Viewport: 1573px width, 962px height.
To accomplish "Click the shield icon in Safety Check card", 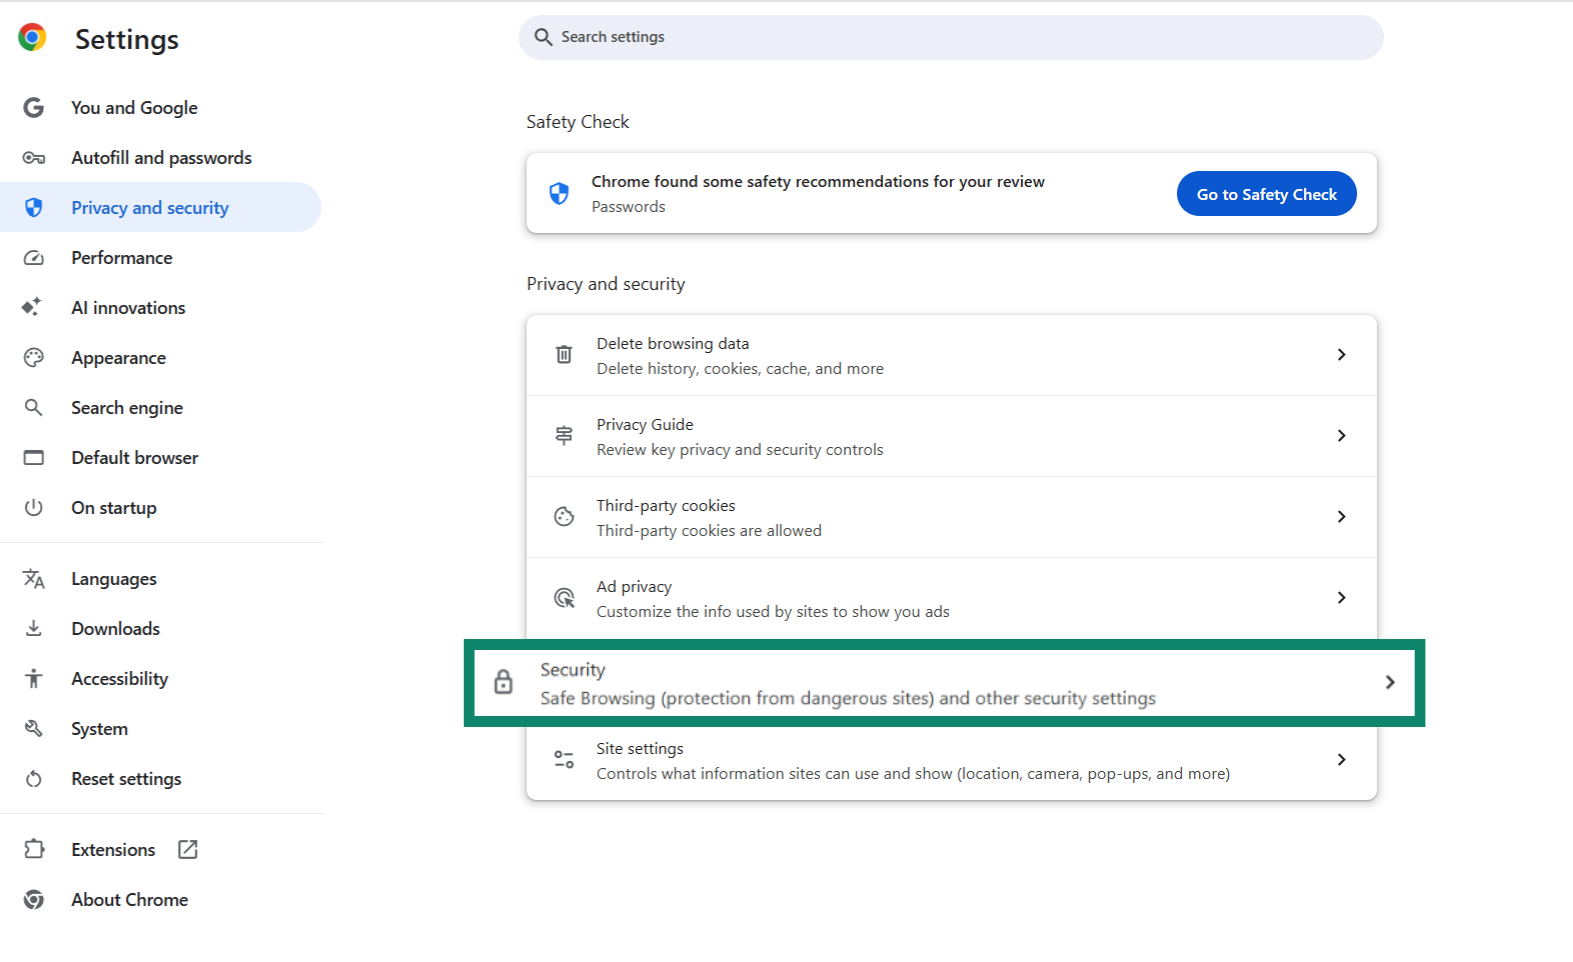I will click(559, 193).
